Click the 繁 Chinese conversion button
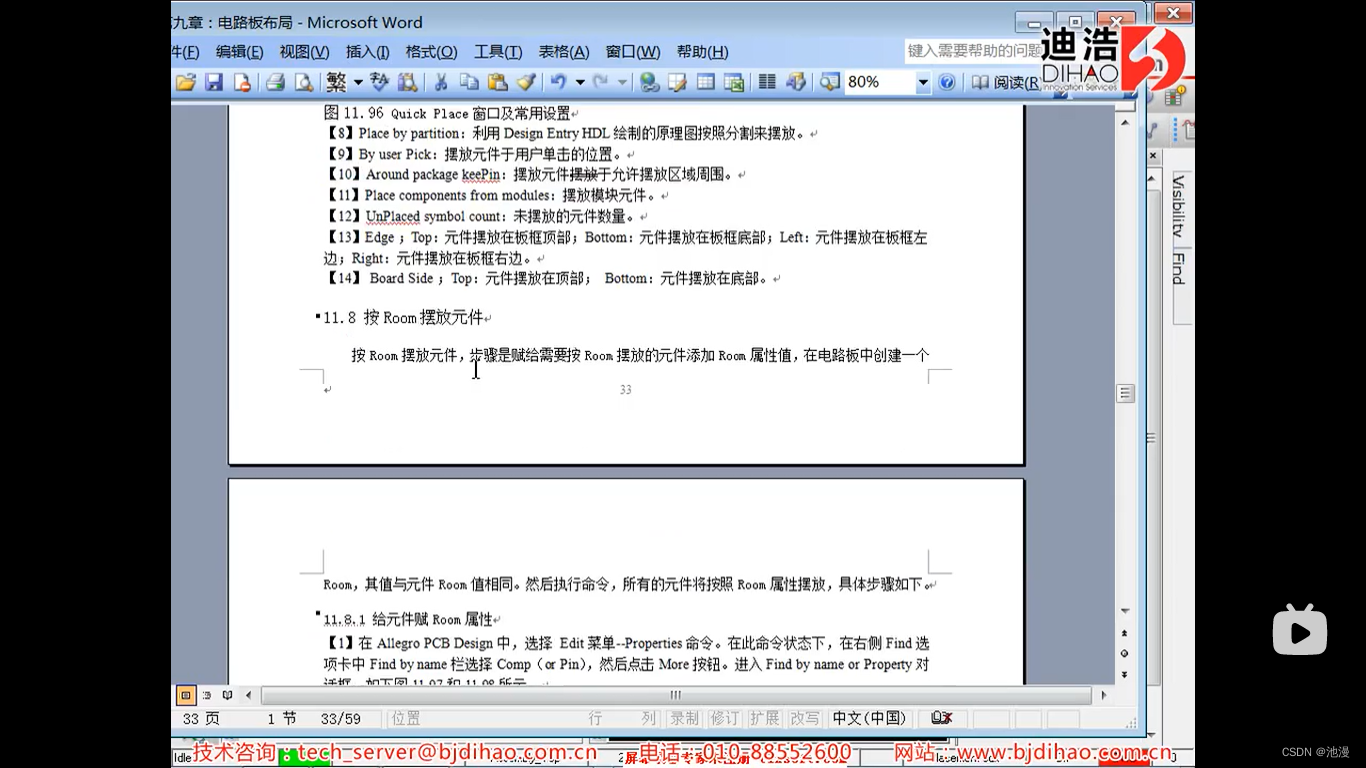The height and width of the screenshot is (768, 1366). (x=336, y=82)
